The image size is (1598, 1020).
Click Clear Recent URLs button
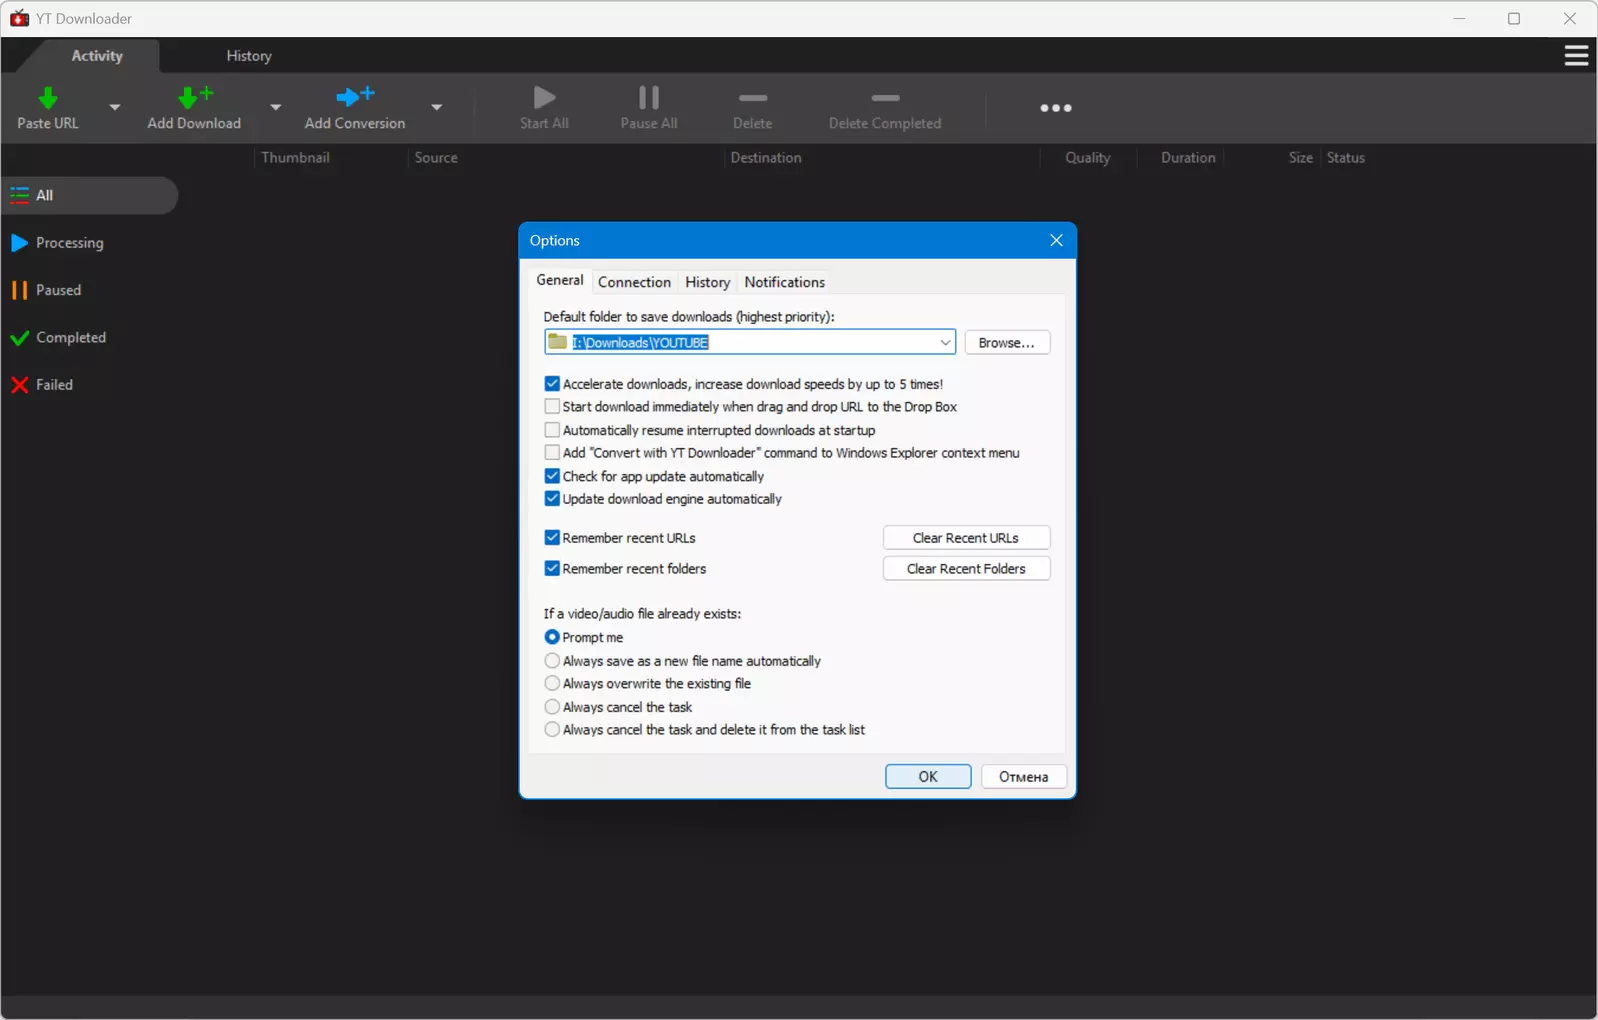(966, 538)
